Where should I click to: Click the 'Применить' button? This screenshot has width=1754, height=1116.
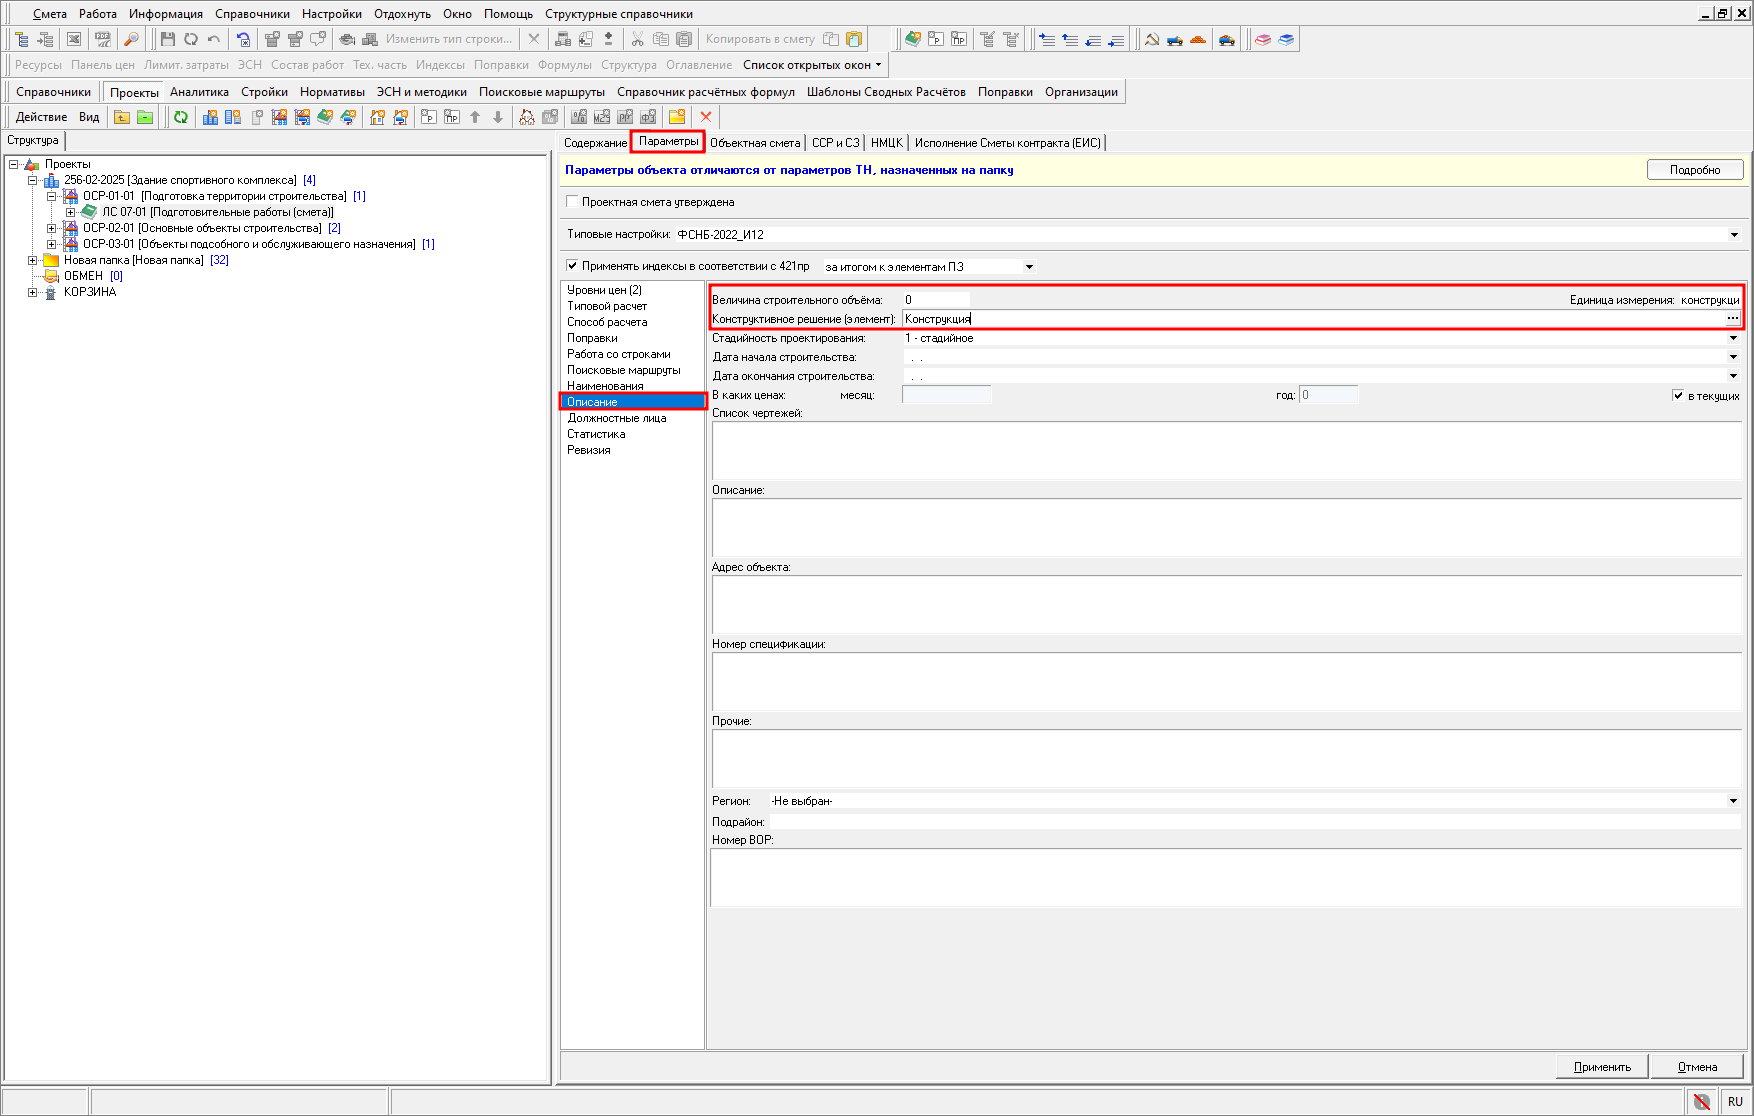[1602, 1067]
